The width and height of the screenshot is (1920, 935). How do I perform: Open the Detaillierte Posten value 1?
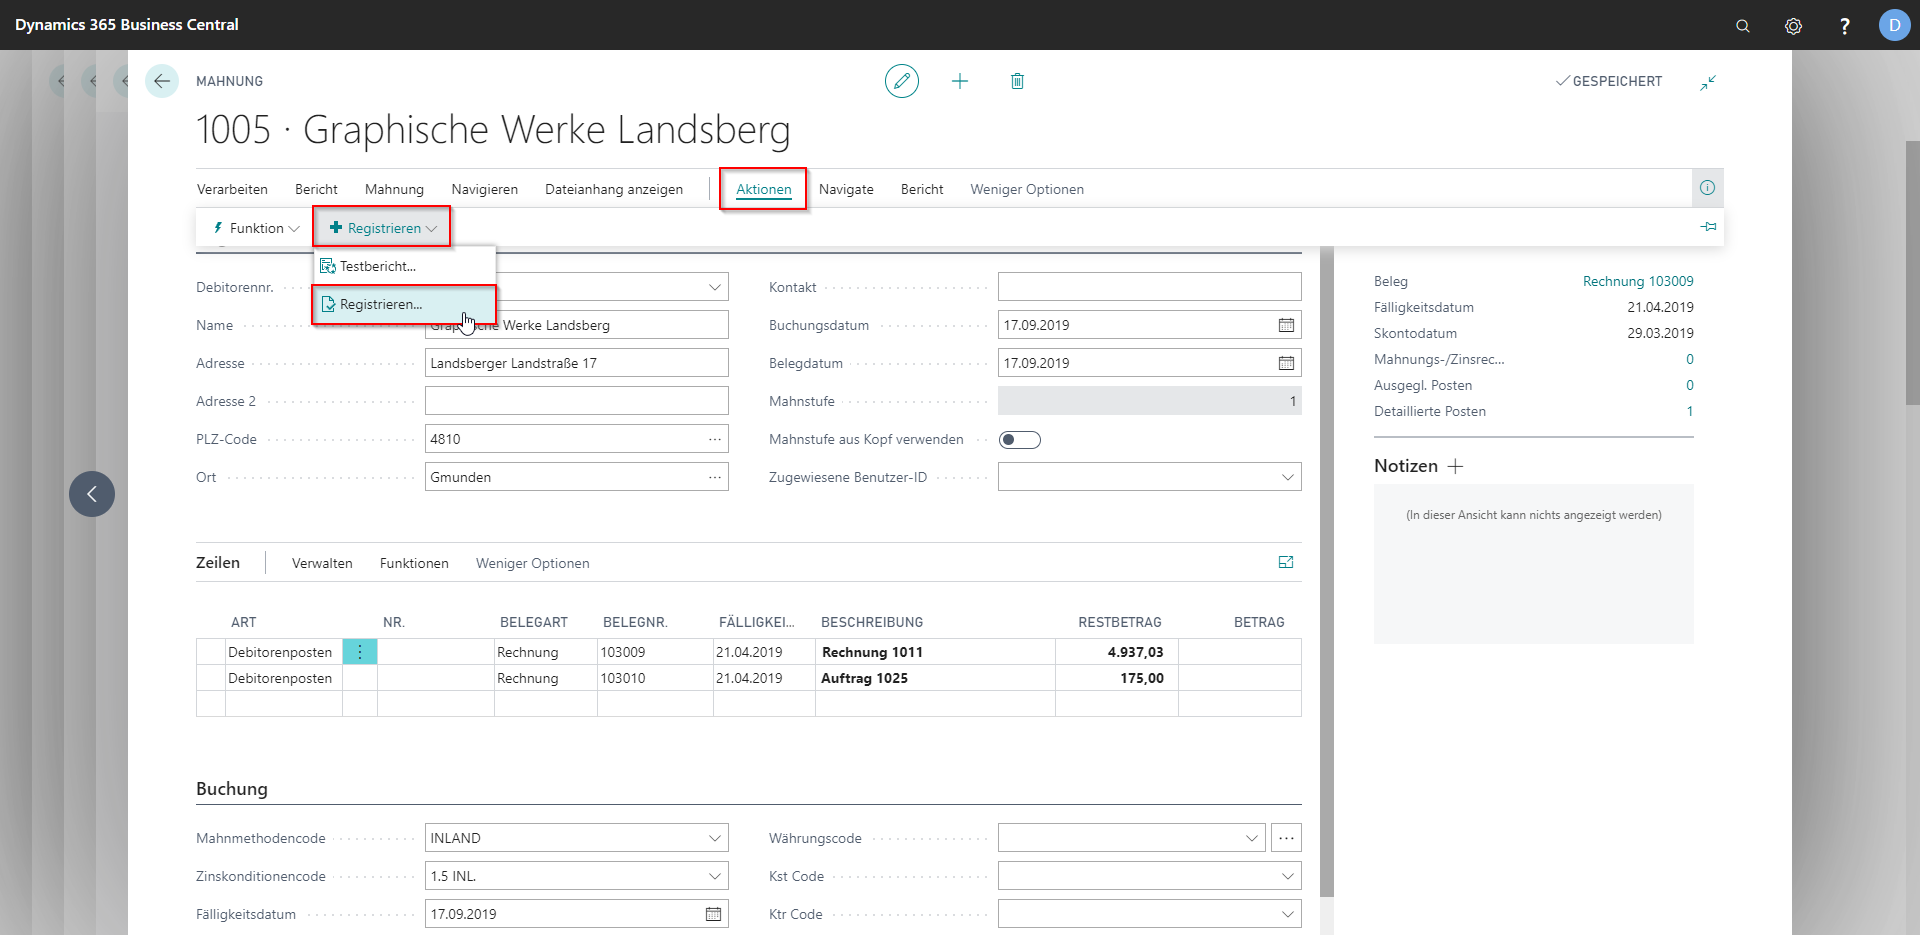point(1690,411)
